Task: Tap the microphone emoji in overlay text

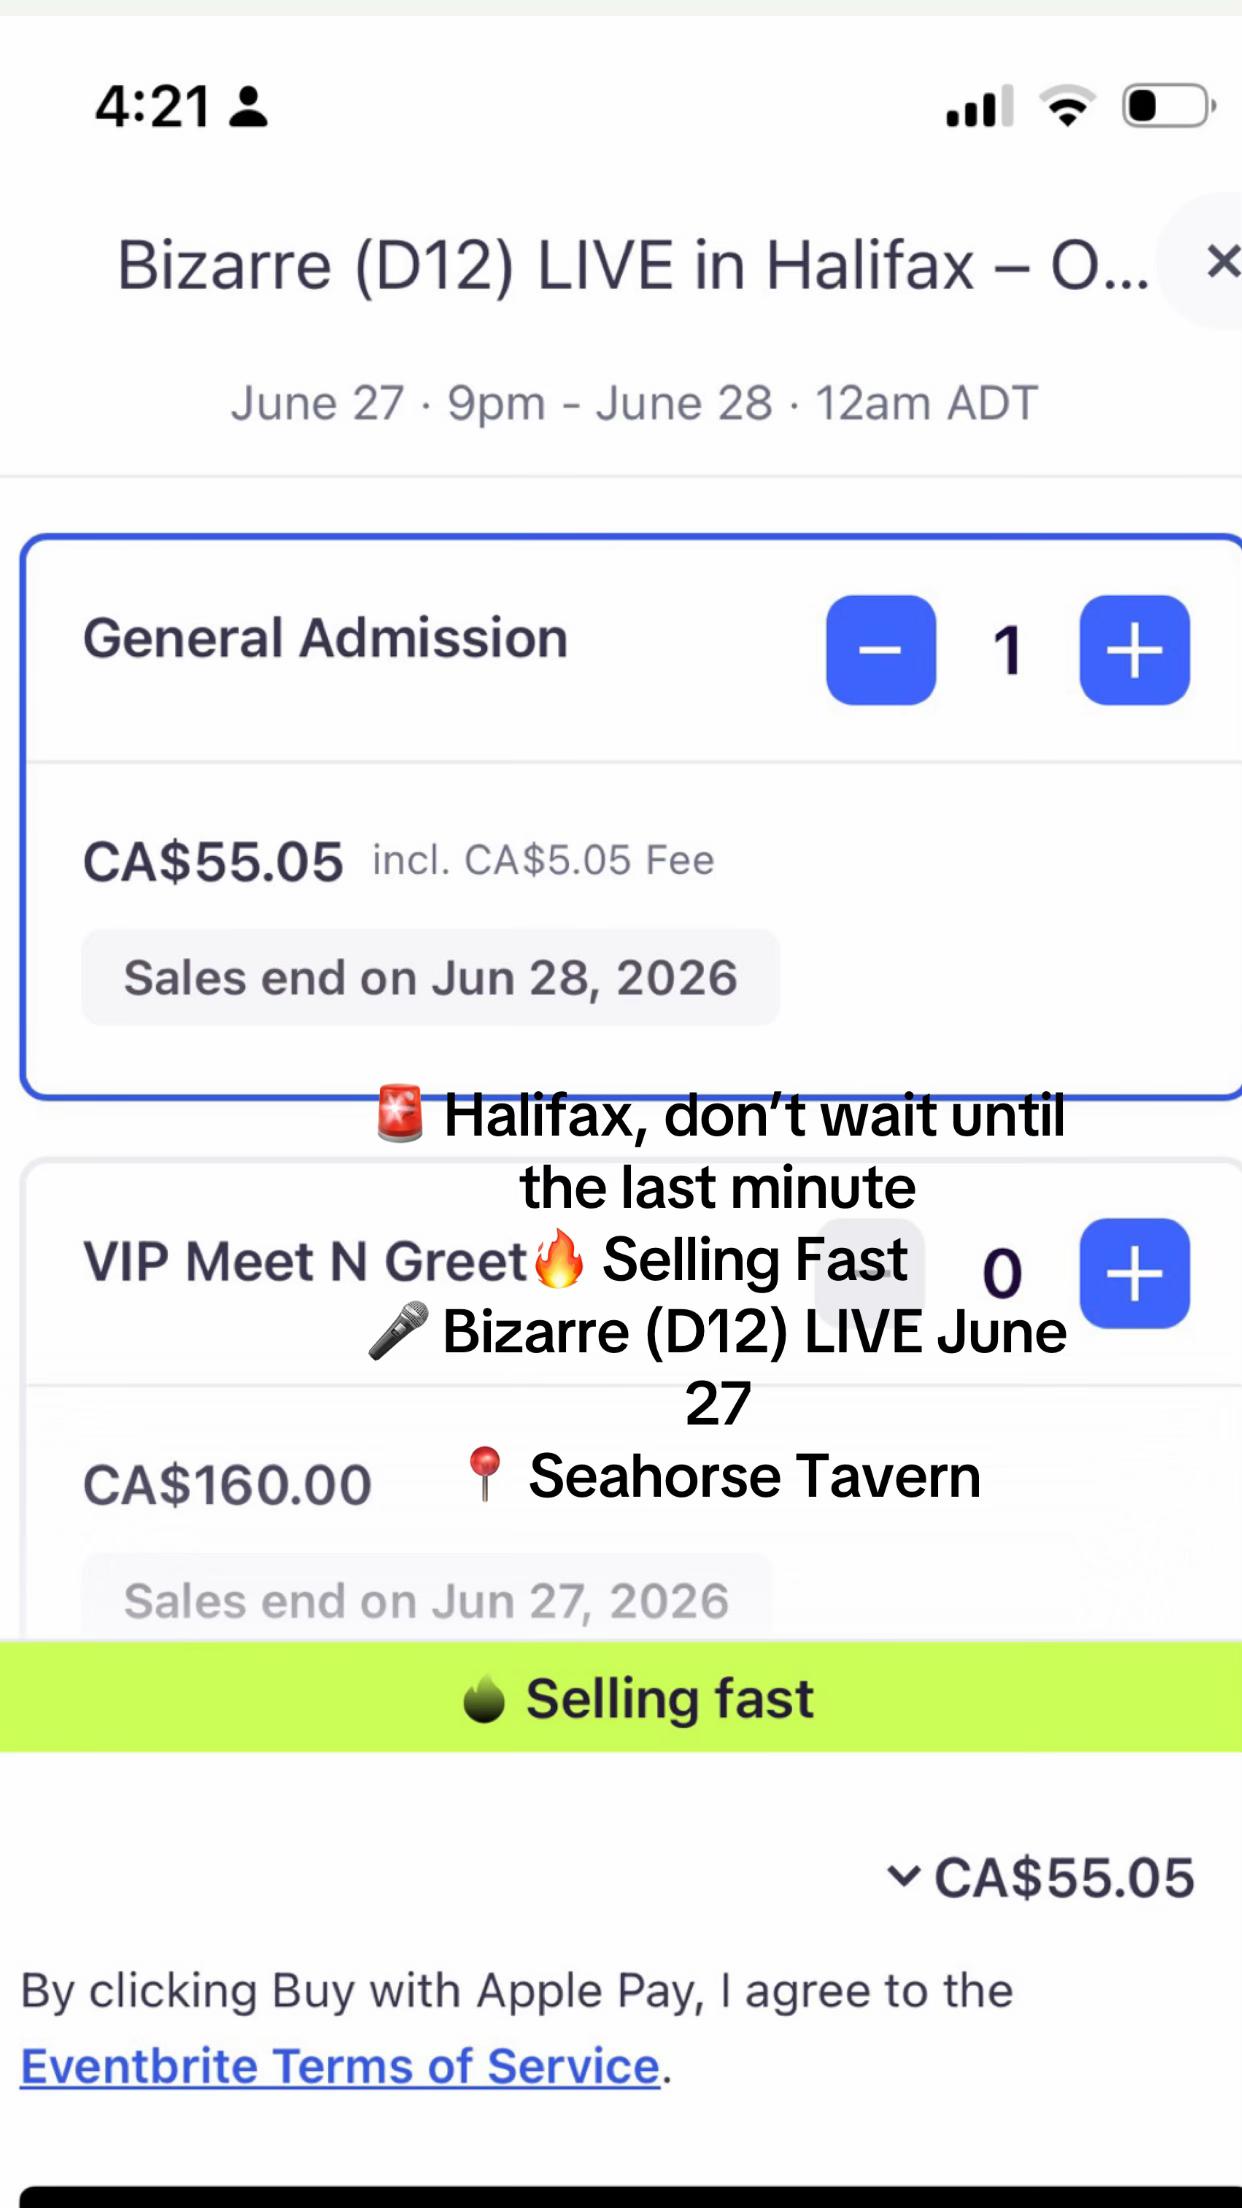Action: 397,1331
